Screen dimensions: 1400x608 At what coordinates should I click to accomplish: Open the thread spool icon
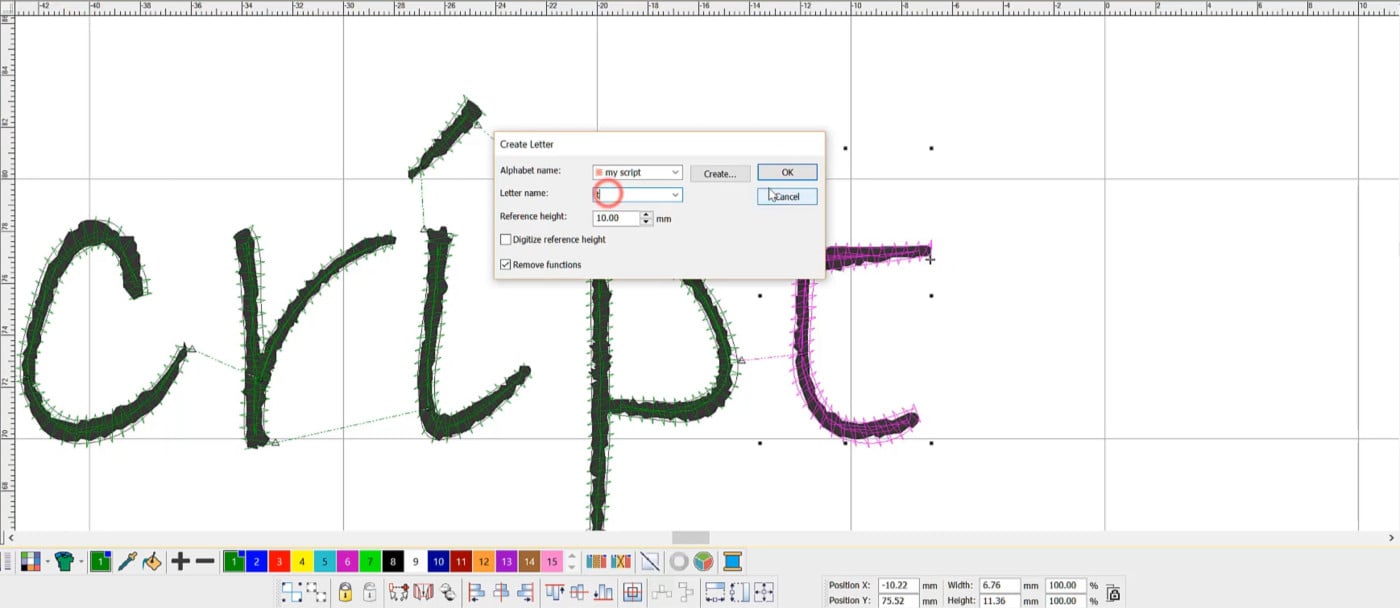[x=732, y=561]
